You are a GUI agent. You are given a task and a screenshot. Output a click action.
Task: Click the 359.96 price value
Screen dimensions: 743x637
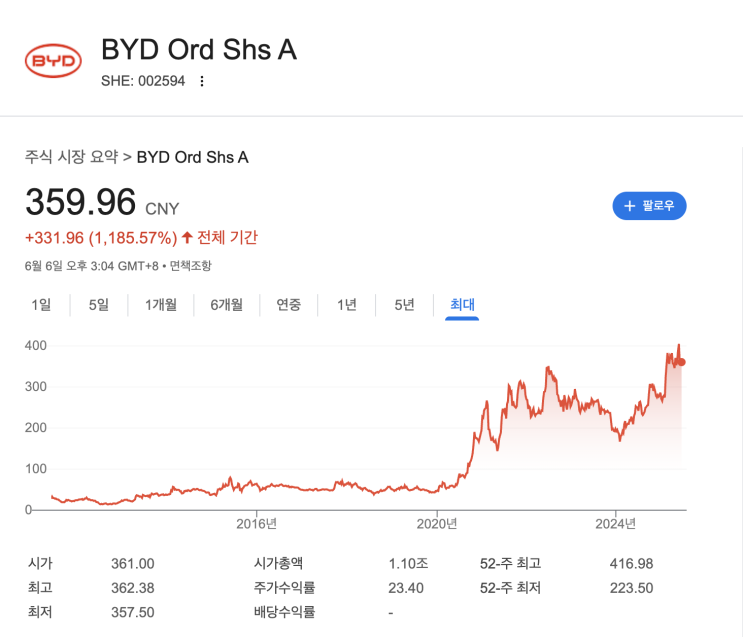tap(80, 203)
